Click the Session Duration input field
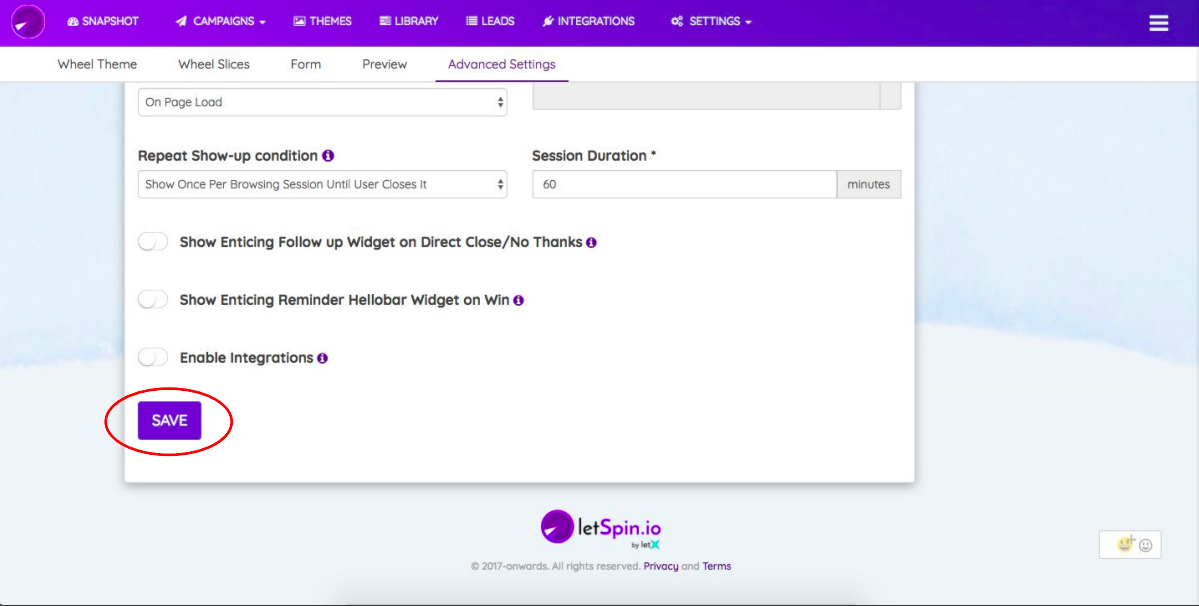 (684, 184)
